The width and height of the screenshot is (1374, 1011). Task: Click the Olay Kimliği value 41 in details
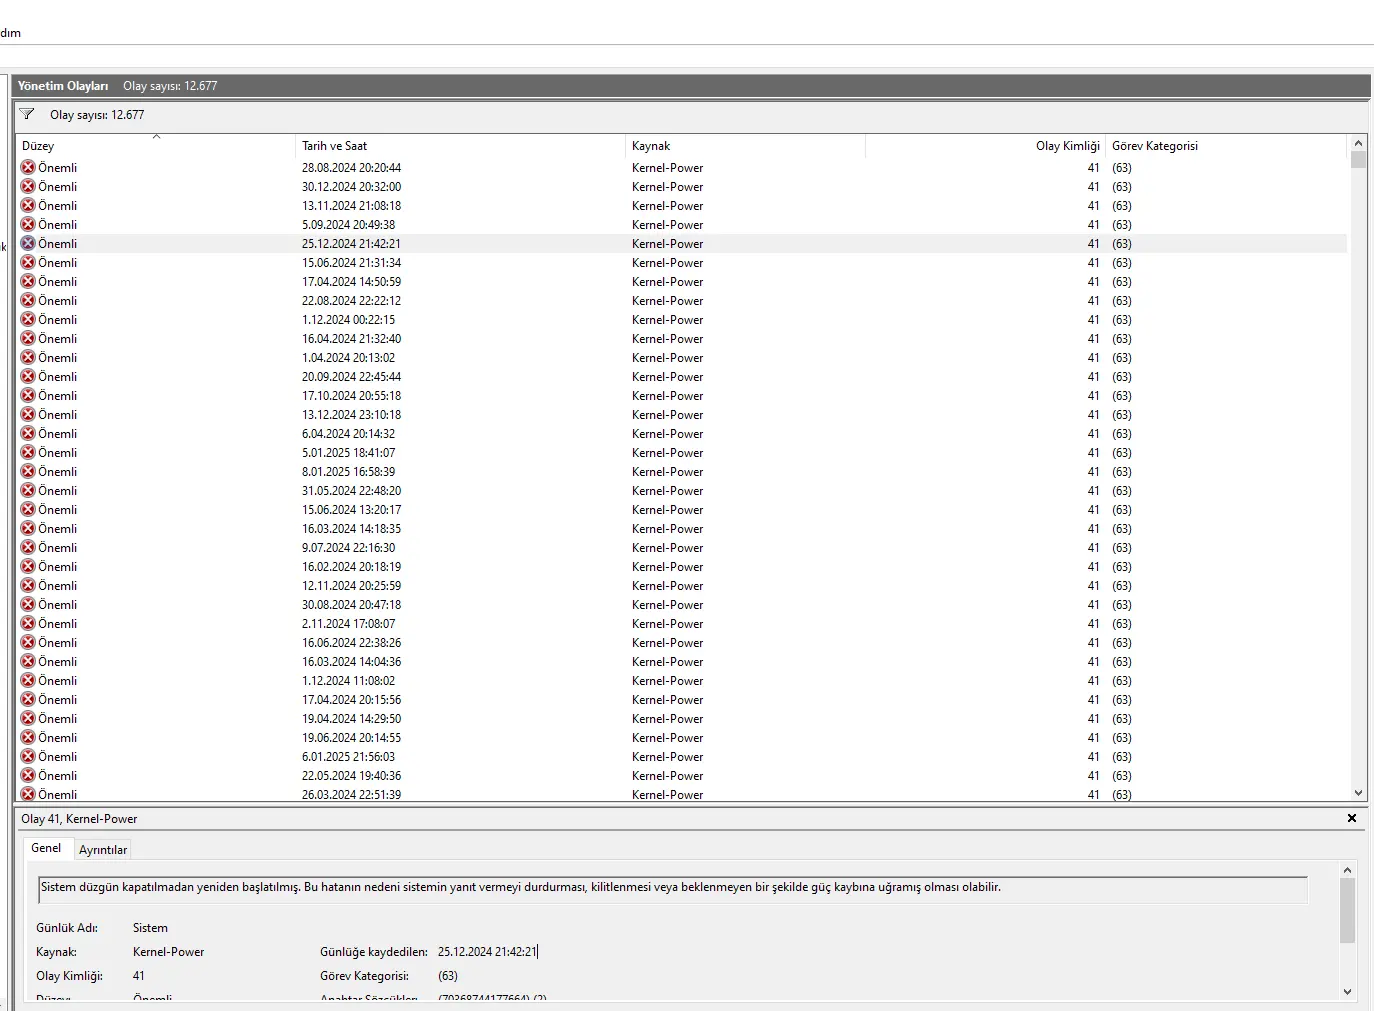pyautogui.click(x=139, y=976)
